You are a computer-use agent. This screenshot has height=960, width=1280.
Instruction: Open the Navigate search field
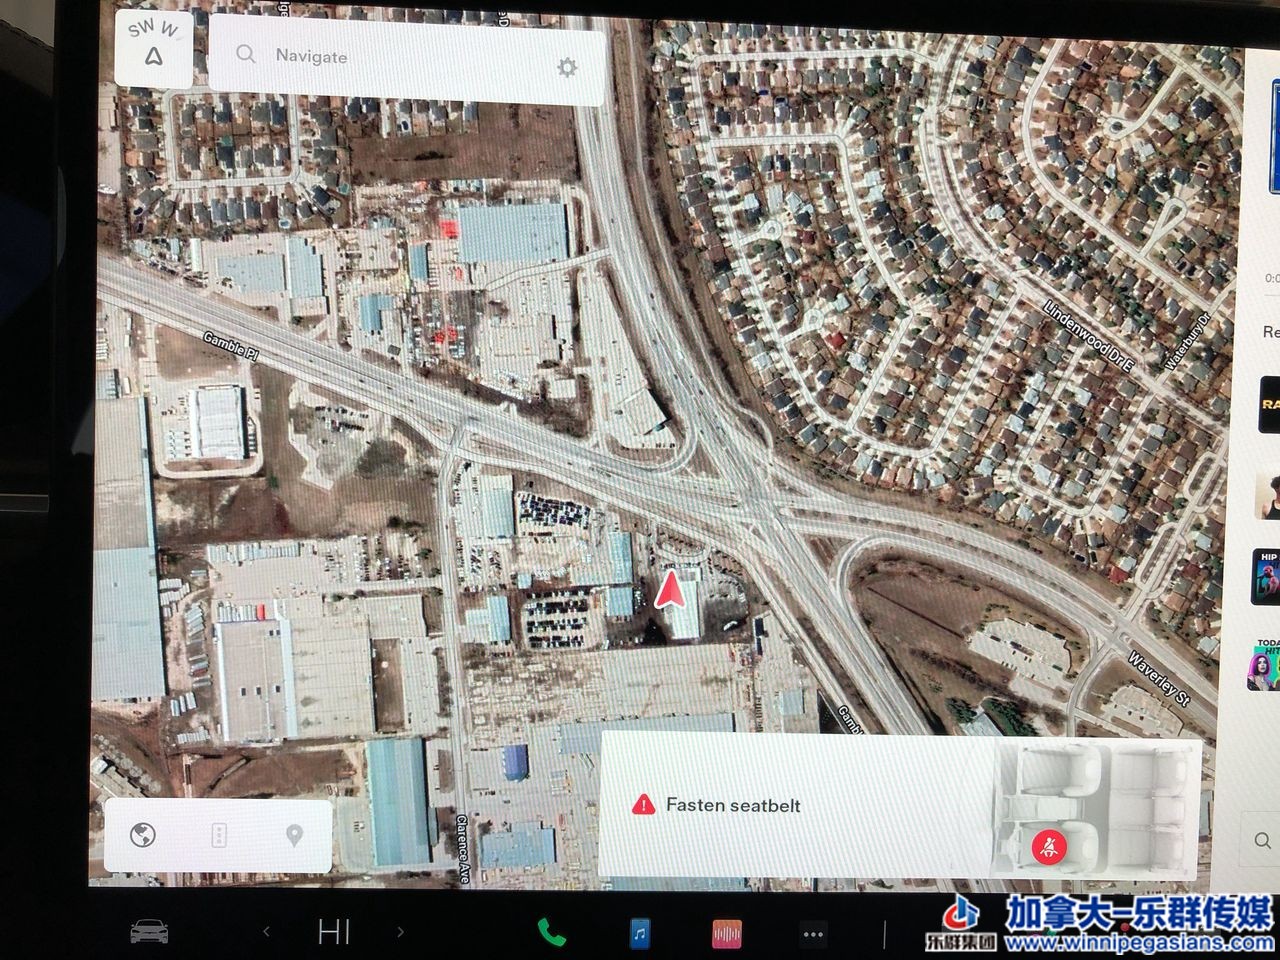click(x=407, y=60)
